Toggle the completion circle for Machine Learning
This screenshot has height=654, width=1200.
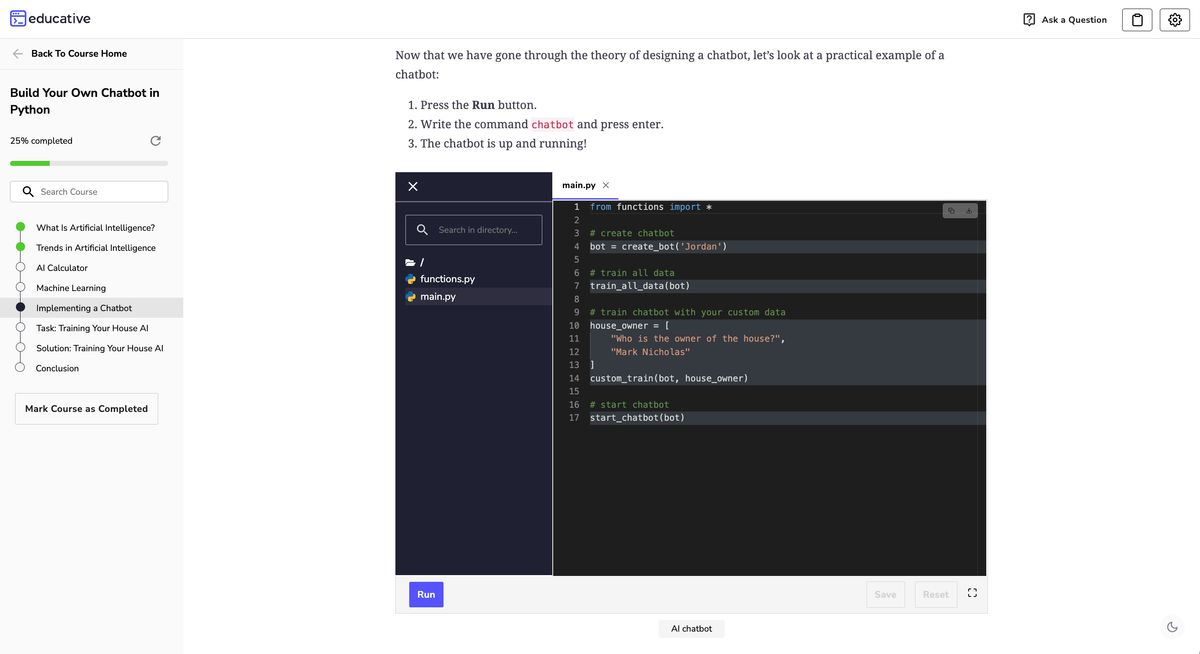coord(19,286)
